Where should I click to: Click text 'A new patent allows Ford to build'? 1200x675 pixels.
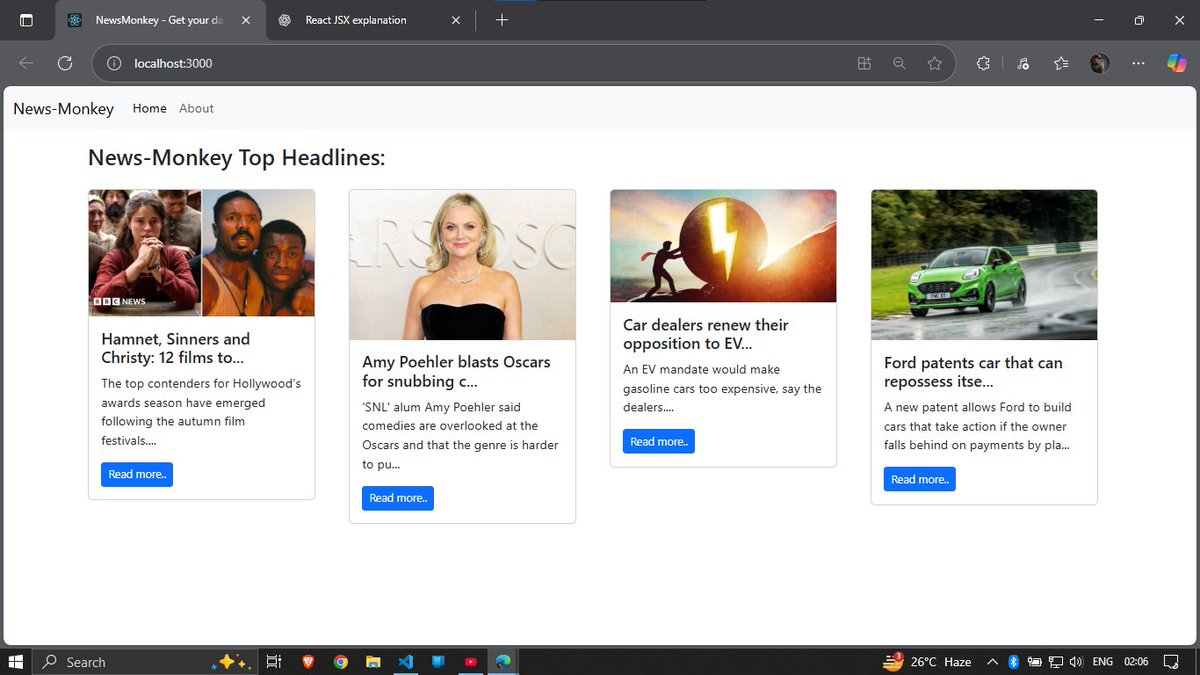point(978,407)
